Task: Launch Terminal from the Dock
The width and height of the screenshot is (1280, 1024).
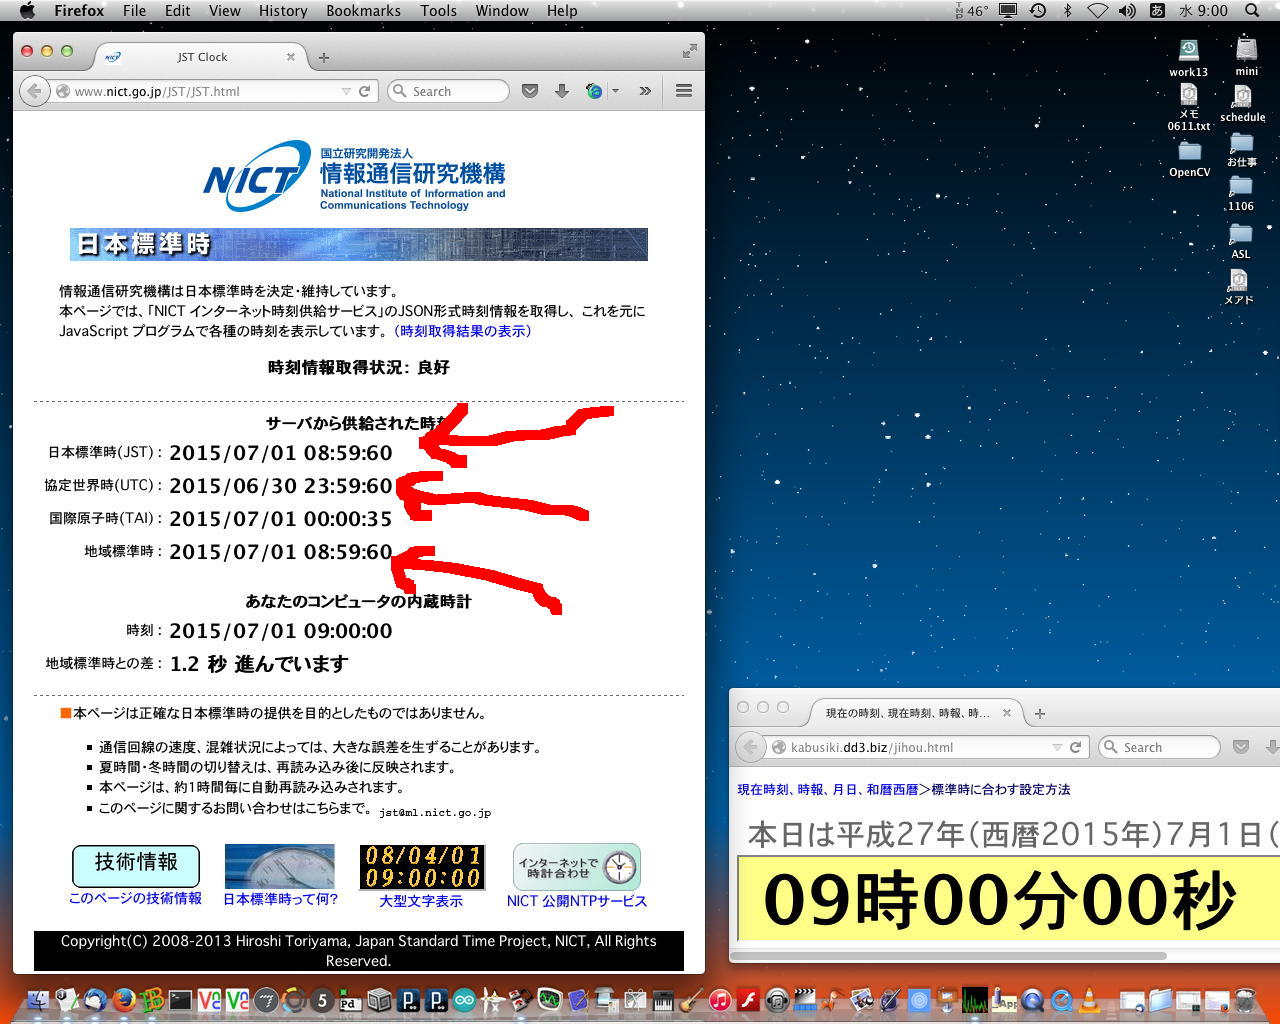Action: (181, 999)
